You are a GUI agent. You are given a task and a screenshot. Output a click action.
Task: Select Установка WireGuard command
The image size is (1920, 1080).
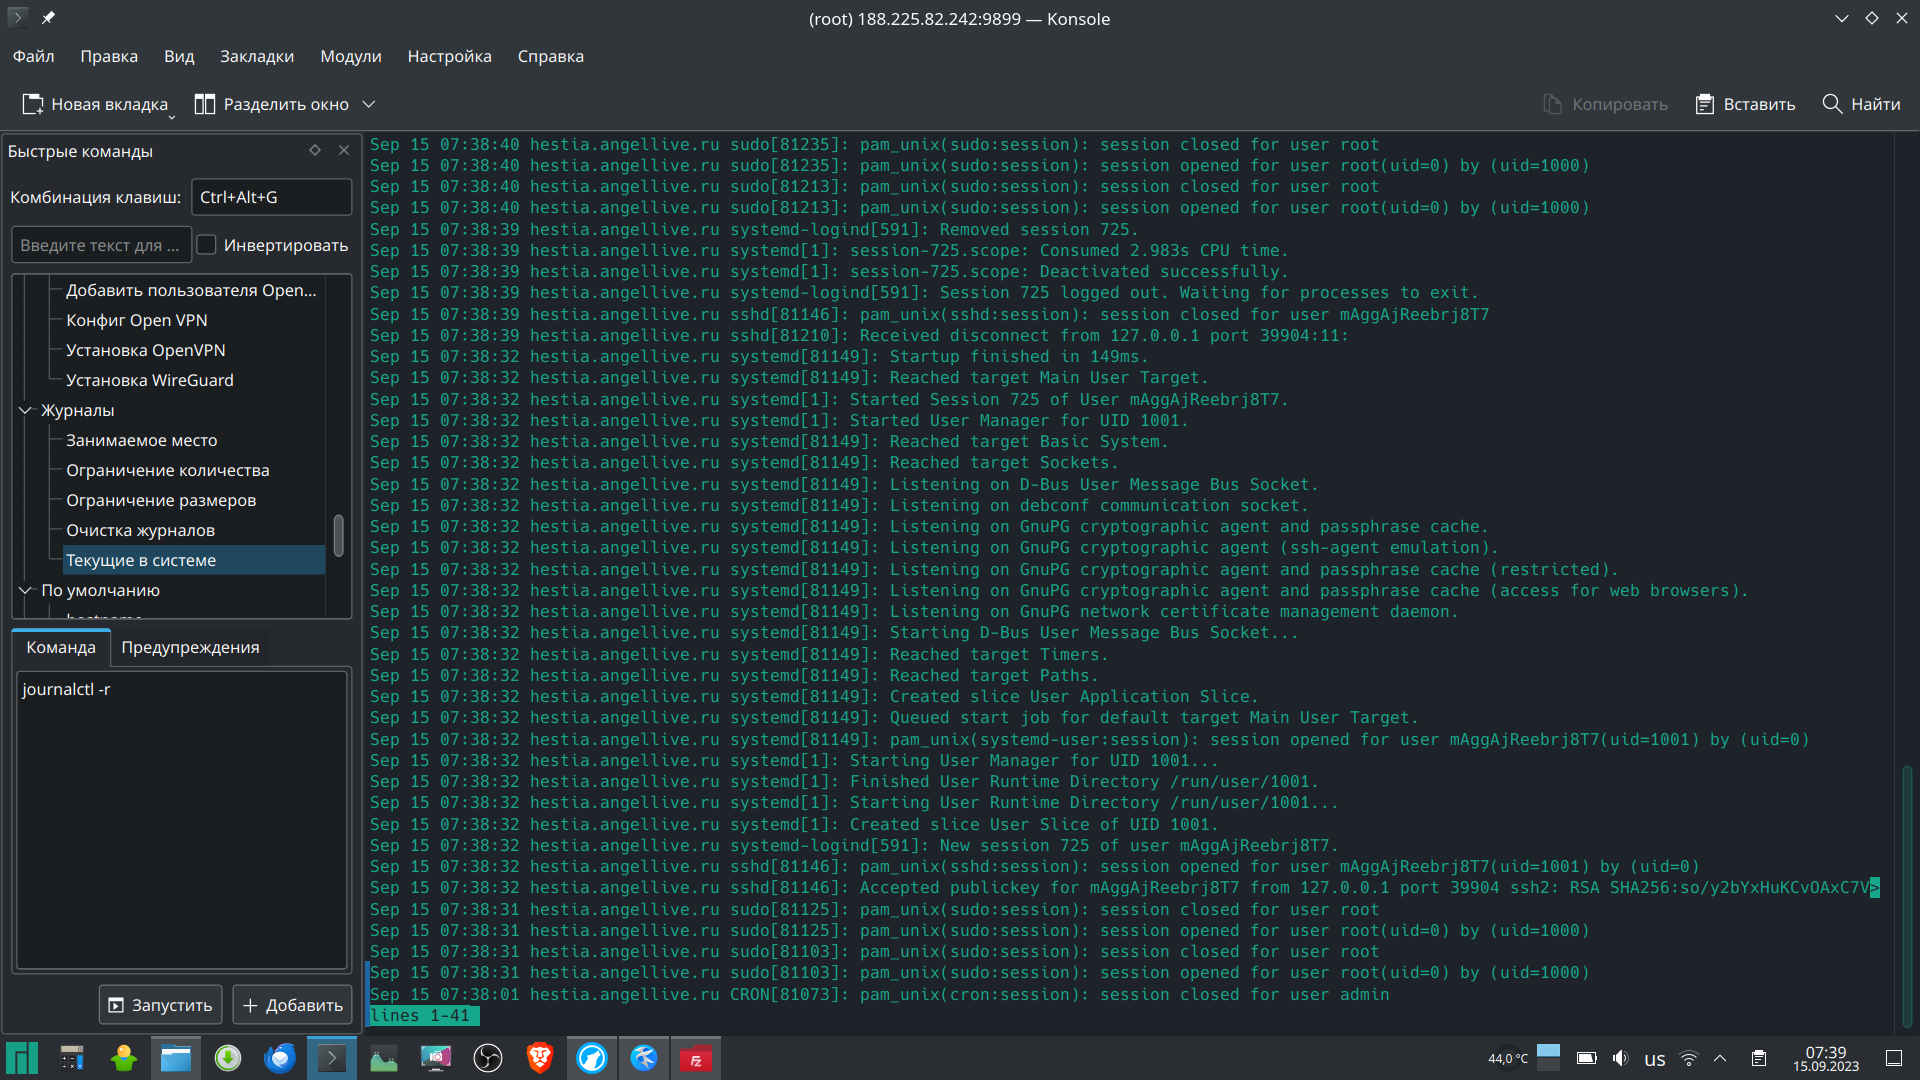pyautogui.click(x=150, y=380)
